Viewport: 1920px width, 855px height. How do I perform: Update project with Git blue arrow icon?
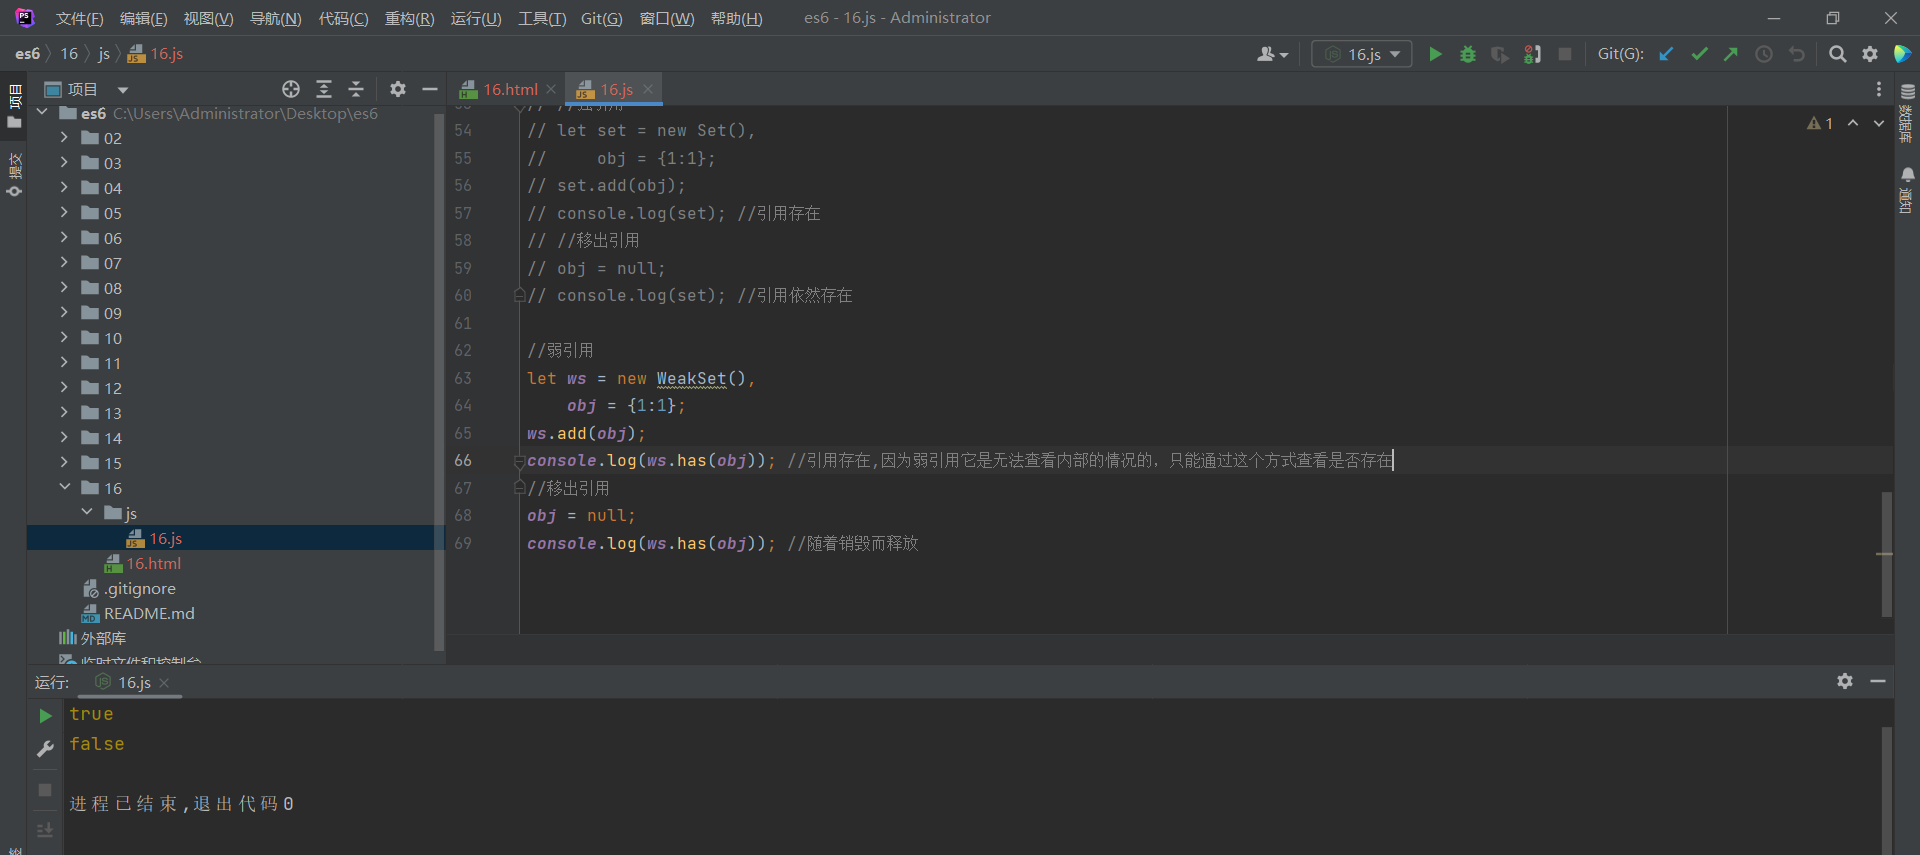click(1666, 54)
